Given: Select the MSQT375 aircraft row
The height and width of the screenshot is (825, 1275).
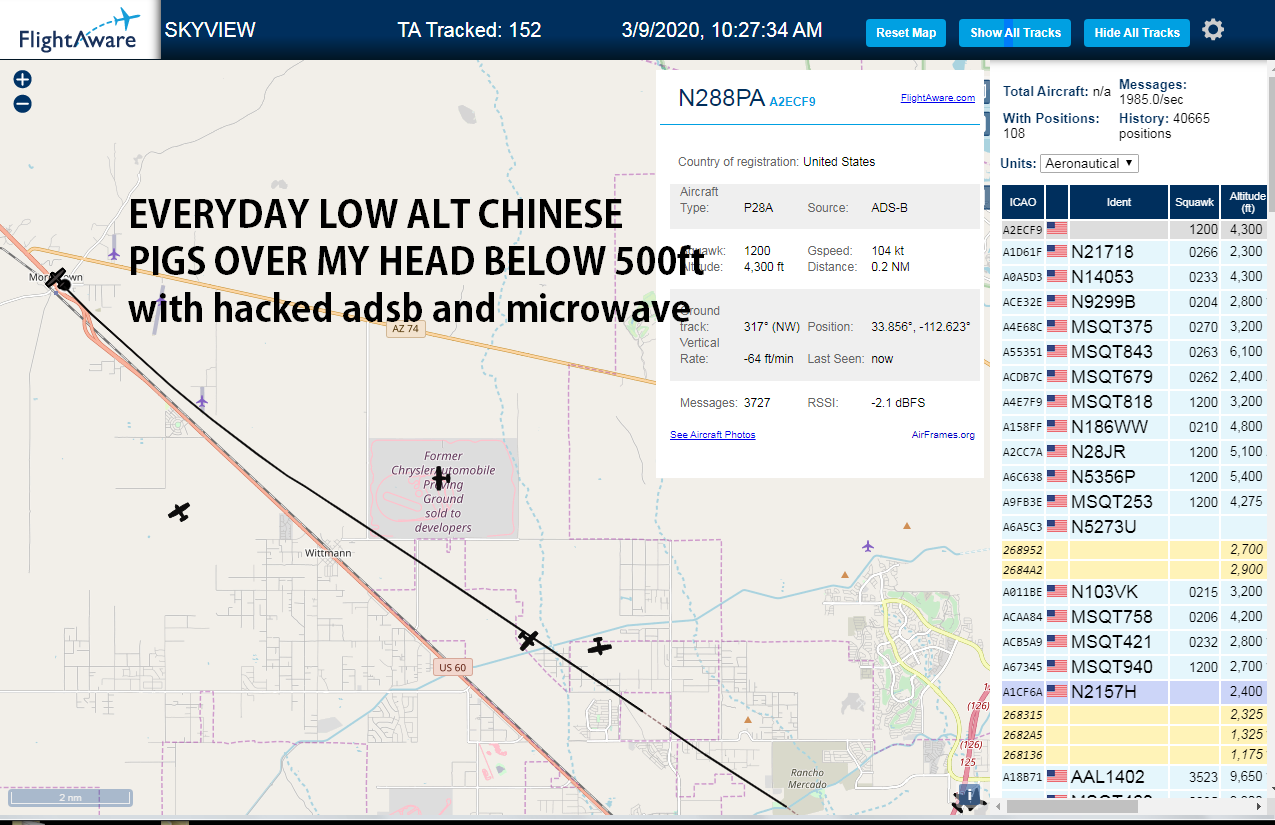Looking at the screenshot, I should [1135, 326].
